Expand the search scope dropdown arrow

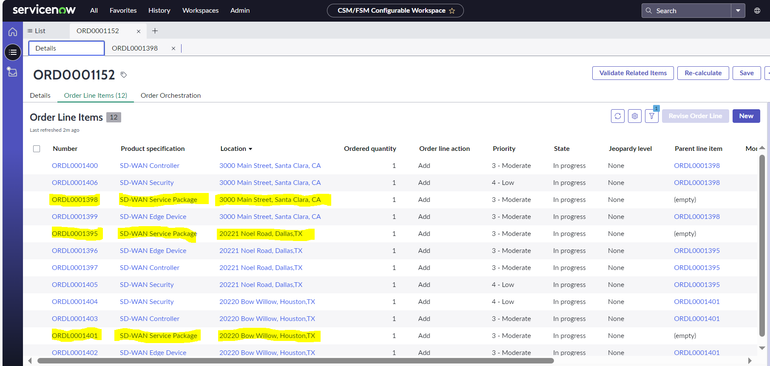click(x=738, y=11)
